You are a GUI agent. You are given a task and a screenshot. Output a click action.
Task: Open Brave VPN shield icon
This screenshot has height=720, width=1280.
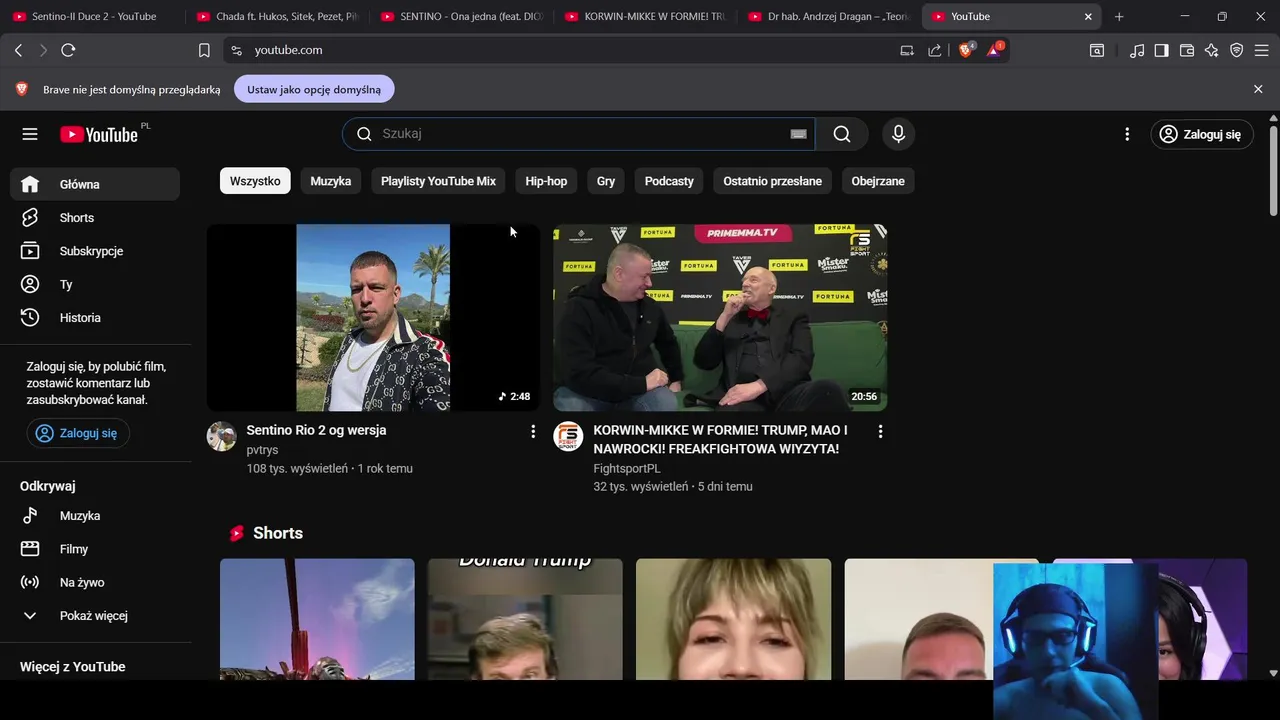pyautogui.click(x=1237, y=50)
